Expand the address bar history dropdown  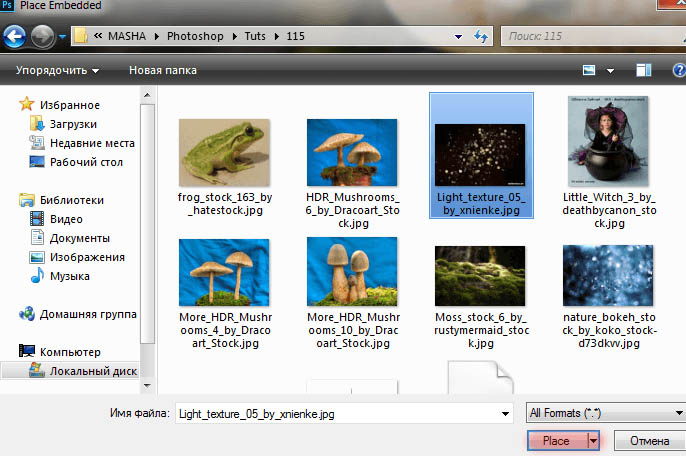[458, 36]
